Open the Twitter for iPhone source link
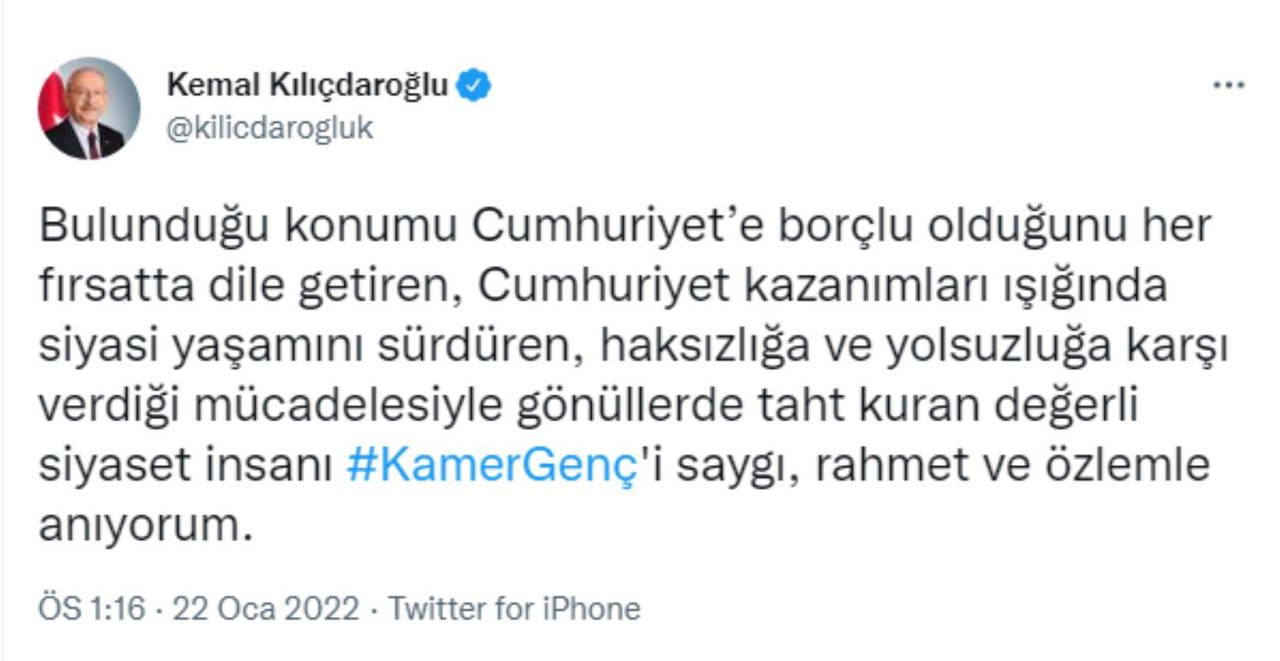This screenshot has width=1280, height=661. point(514,608)
